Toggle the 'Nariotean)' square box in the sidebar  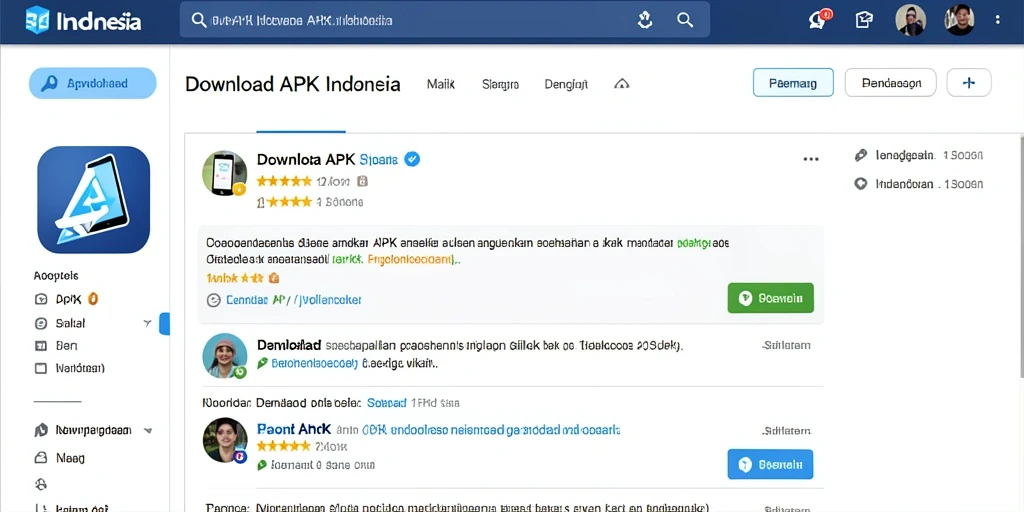pos(40,368)
